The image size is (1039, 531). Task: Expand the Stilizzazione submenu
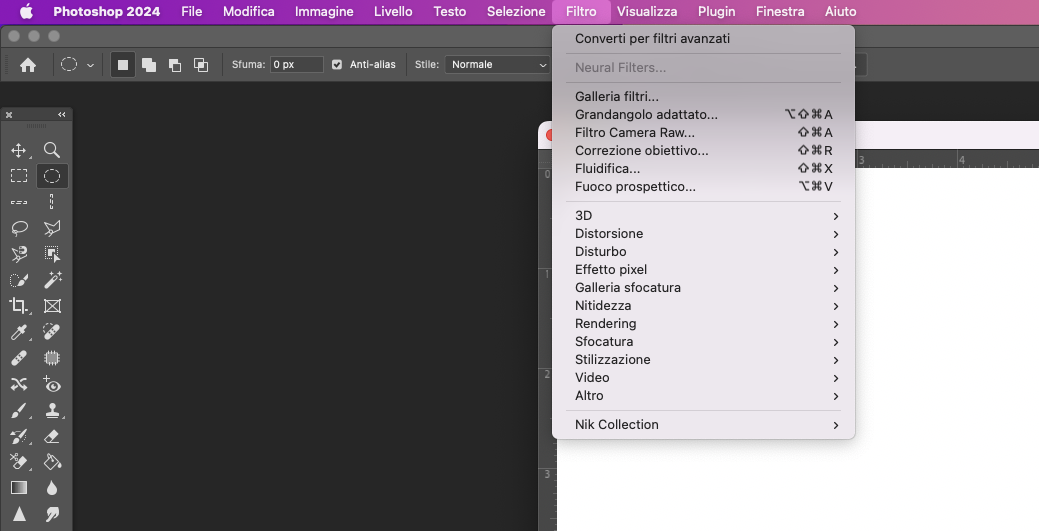(704, 360)
